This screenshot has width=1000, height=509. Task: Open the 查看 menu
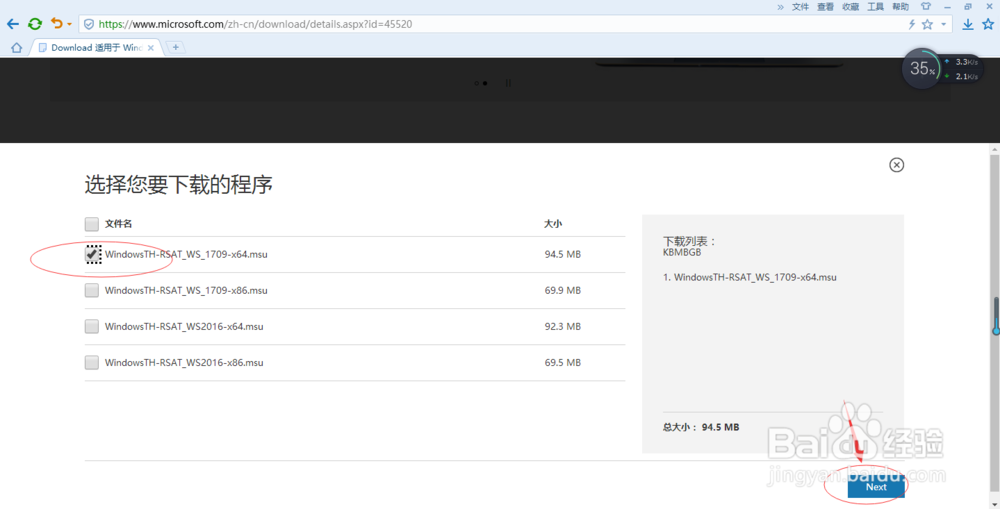tap(825, 7)
